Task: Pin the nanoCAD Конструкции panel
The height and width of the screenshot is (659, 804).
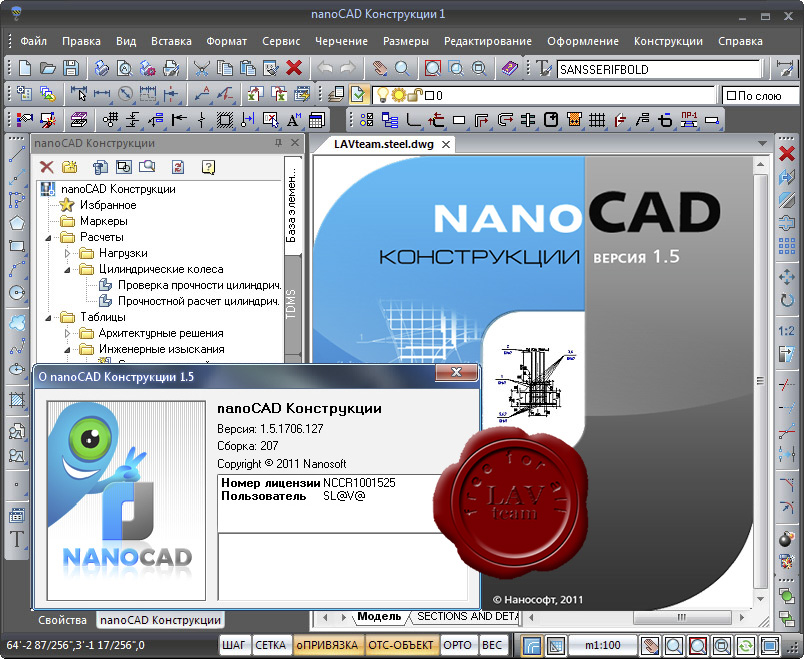Action: point(278,143)
